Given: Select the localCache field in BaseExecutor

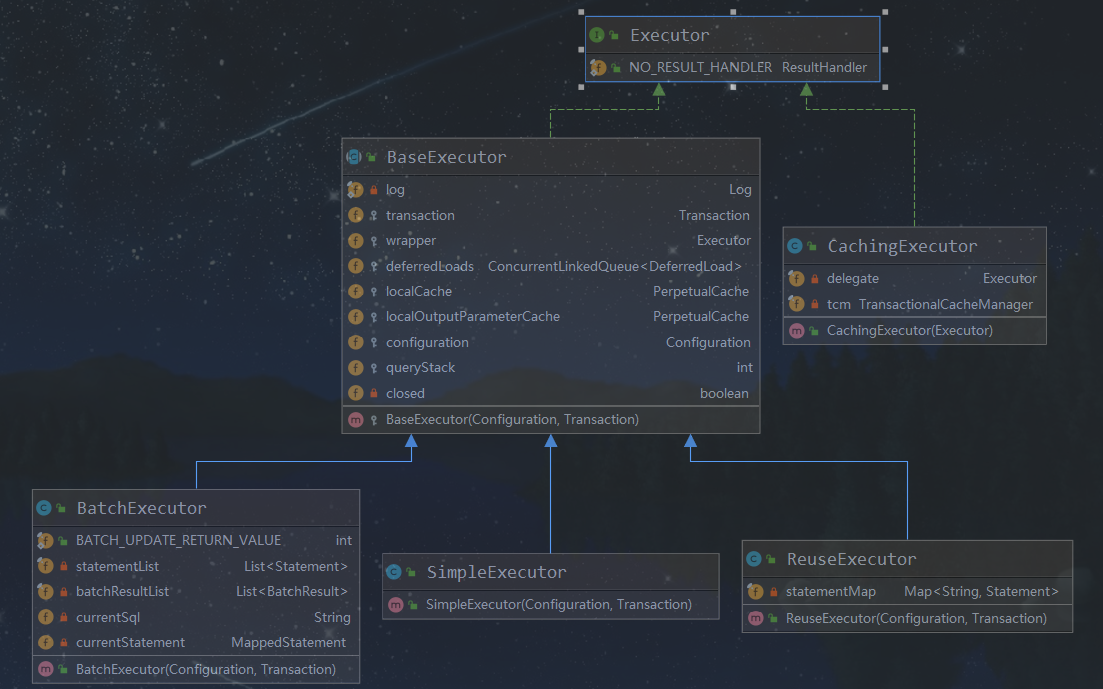Looking at the screenshot, I should (419, 291).
